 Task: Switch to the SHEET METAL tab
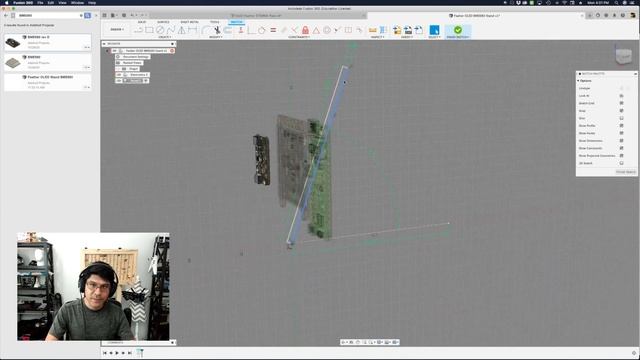pos(189,22)
